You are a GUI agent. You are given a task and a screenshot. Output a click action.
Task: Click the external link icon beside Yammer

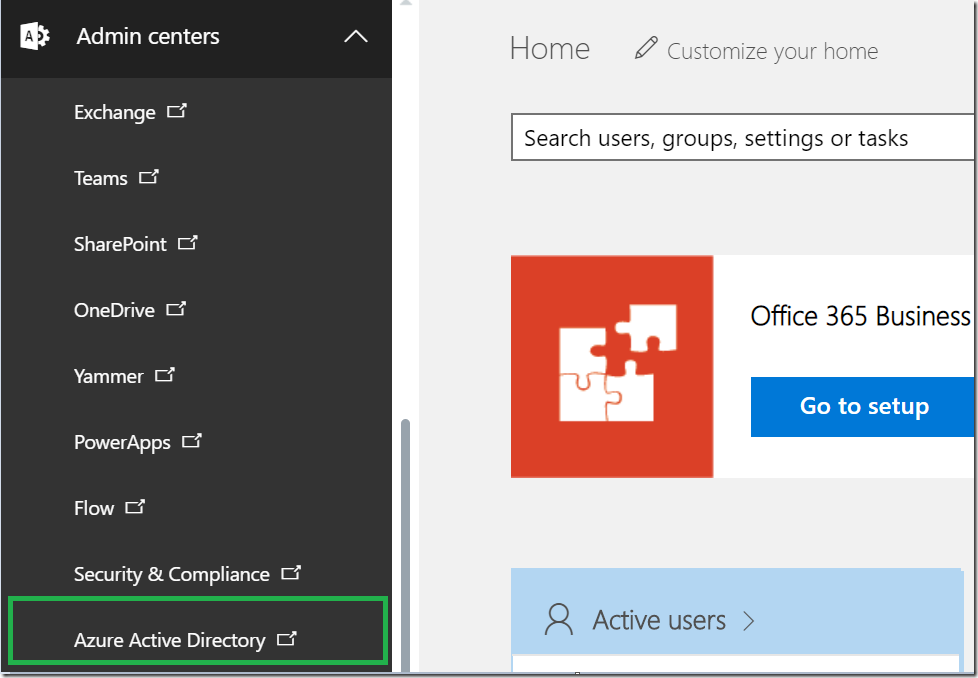point(165,375)
